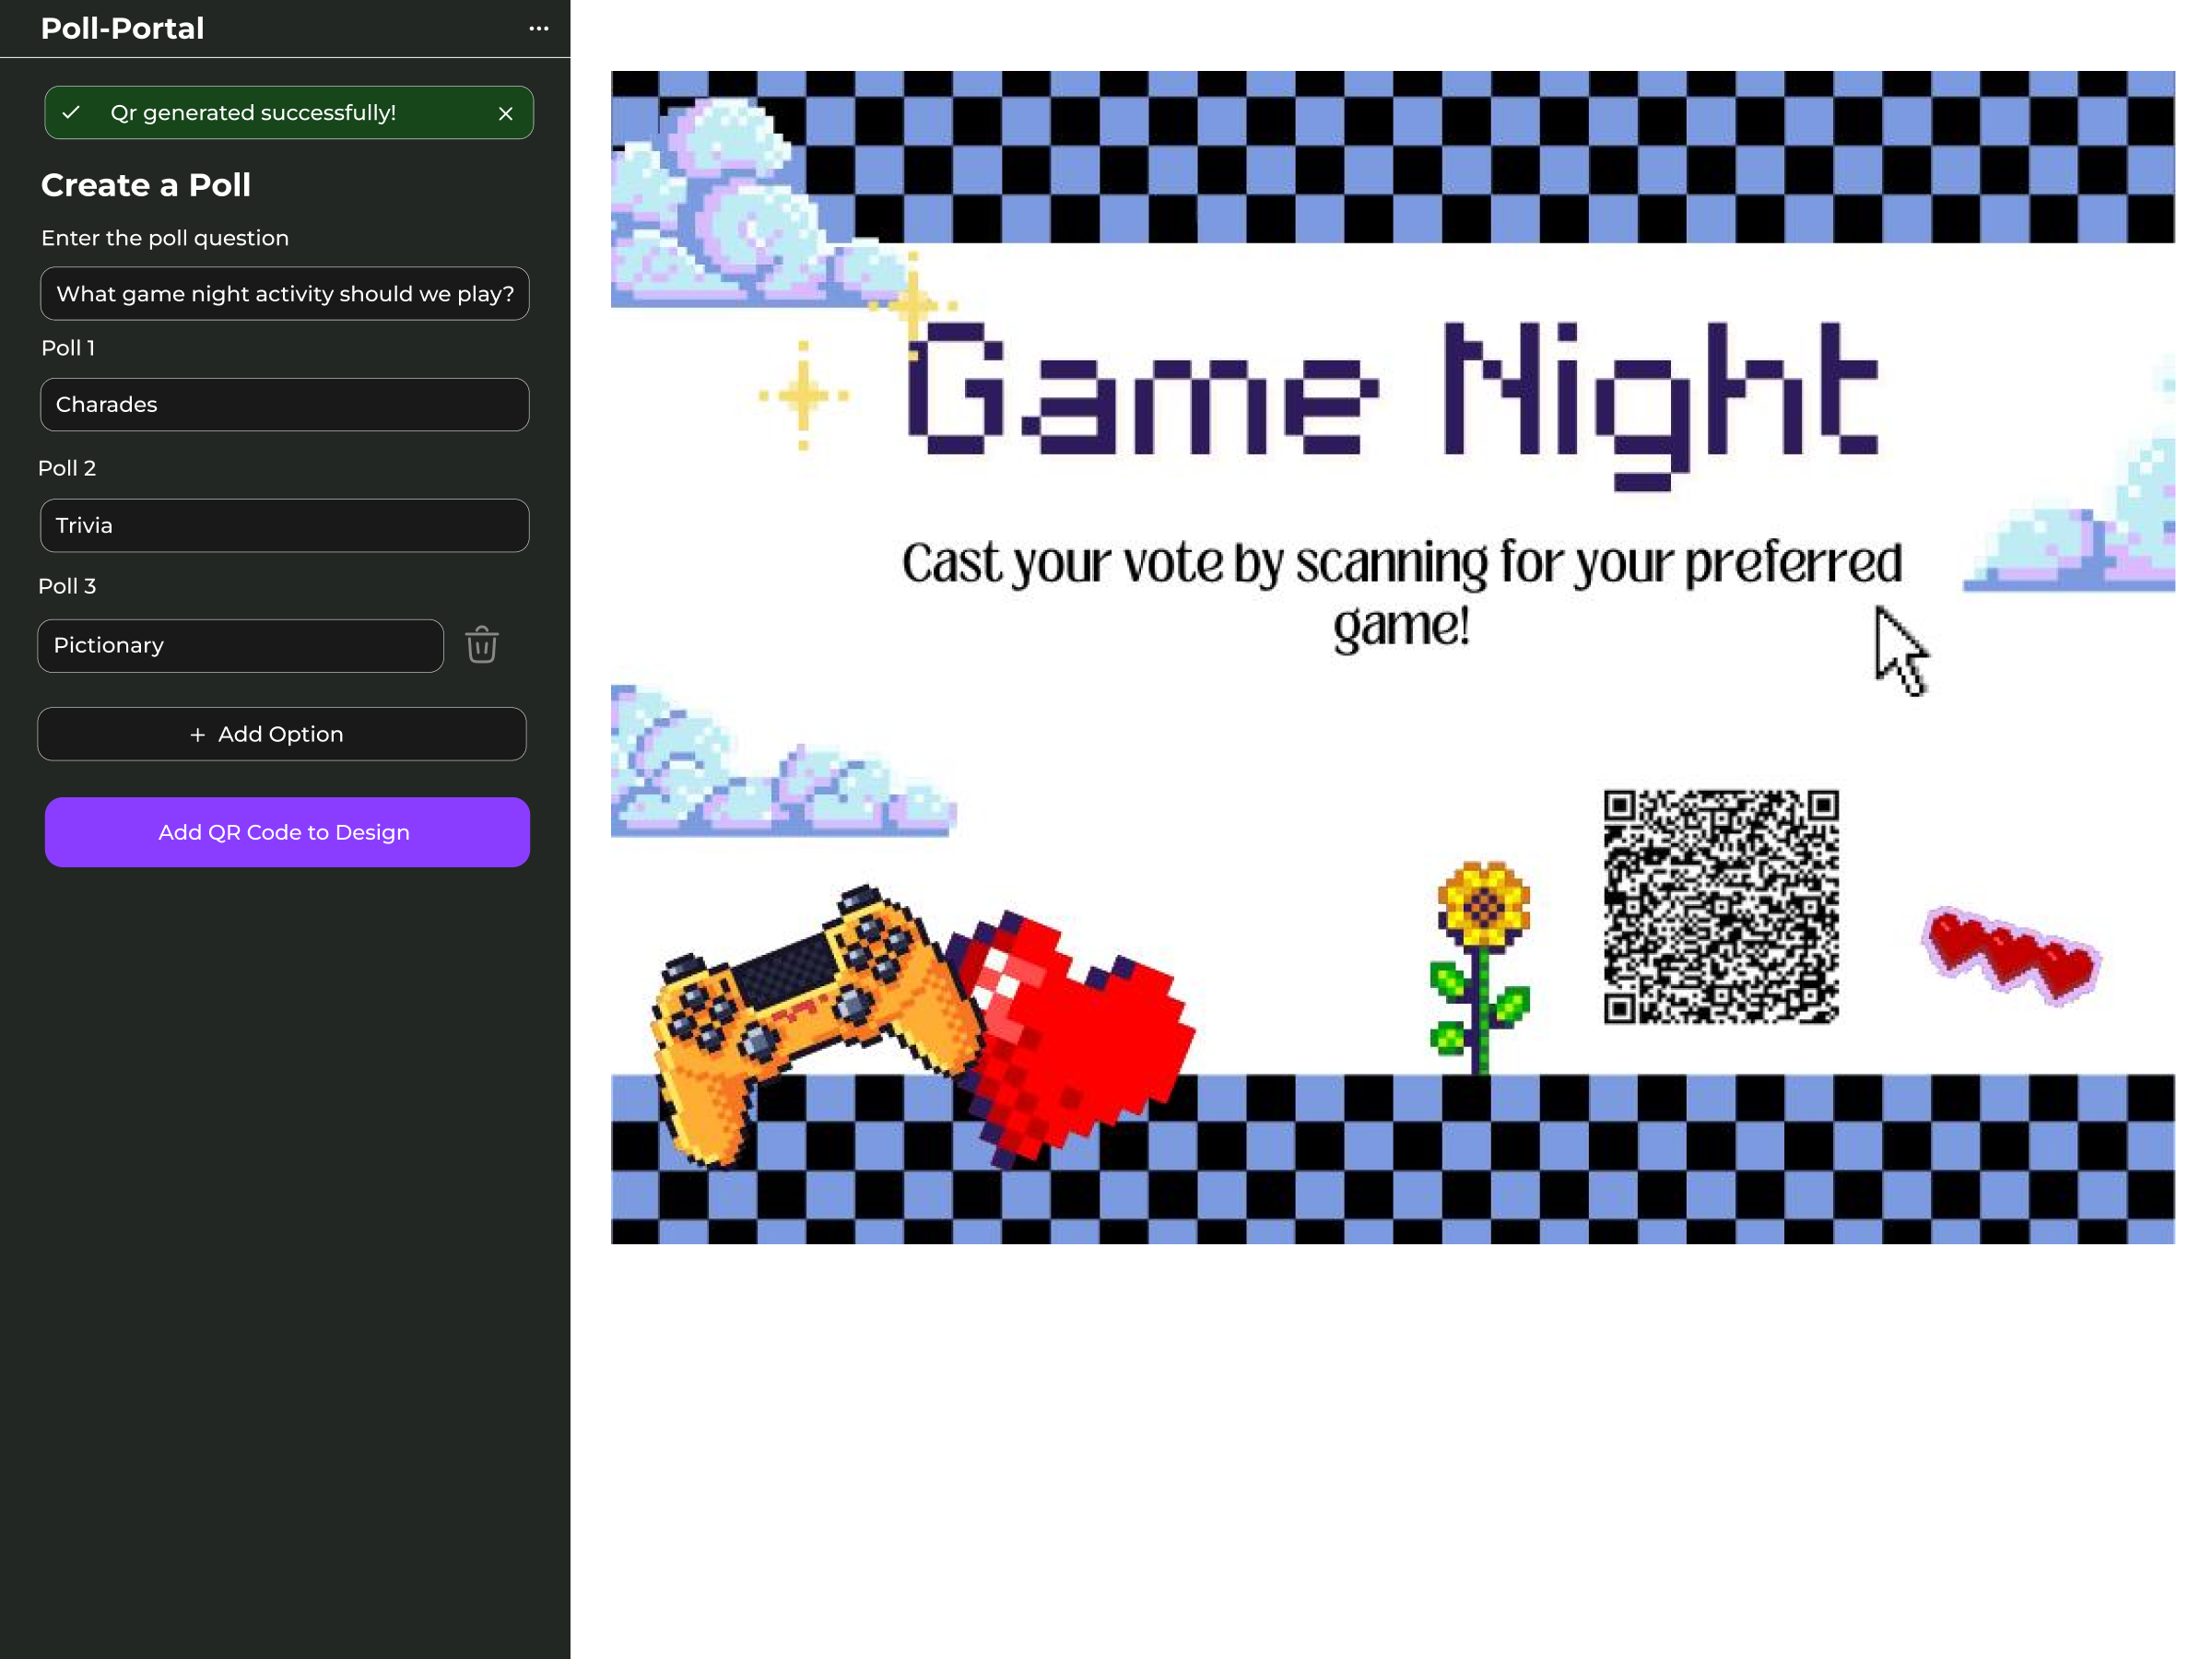Click the Add Option button
This screenshot has width=2212, height=1659.
coord(282,734)
